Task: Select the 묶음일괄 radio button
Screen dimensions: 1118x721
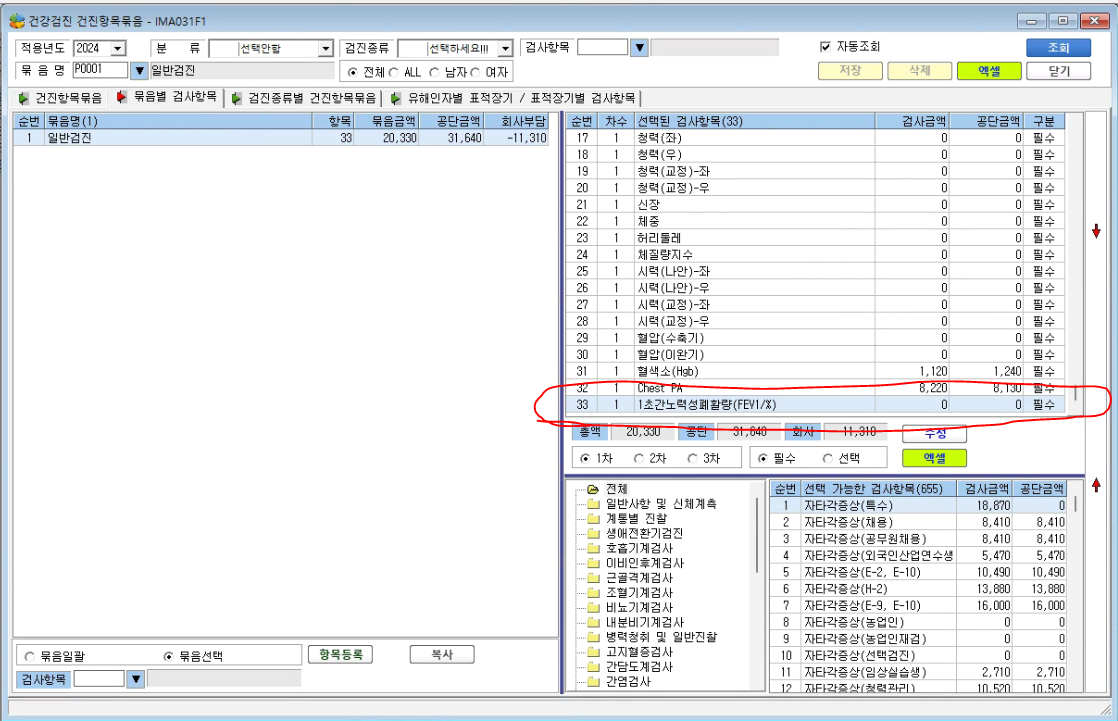Action: point(29,656)
